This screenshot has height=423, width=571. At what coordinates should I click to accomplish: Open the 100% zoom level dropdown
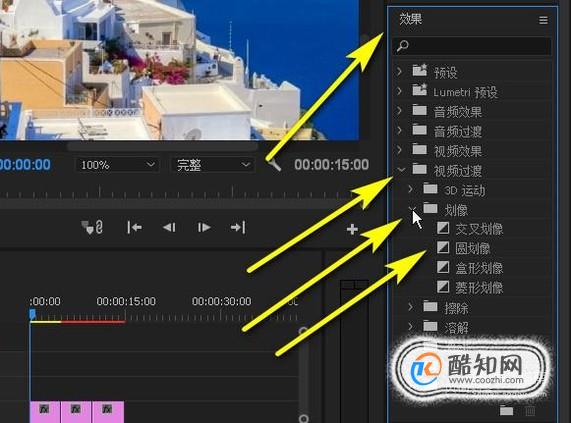[x=117, y=165]
